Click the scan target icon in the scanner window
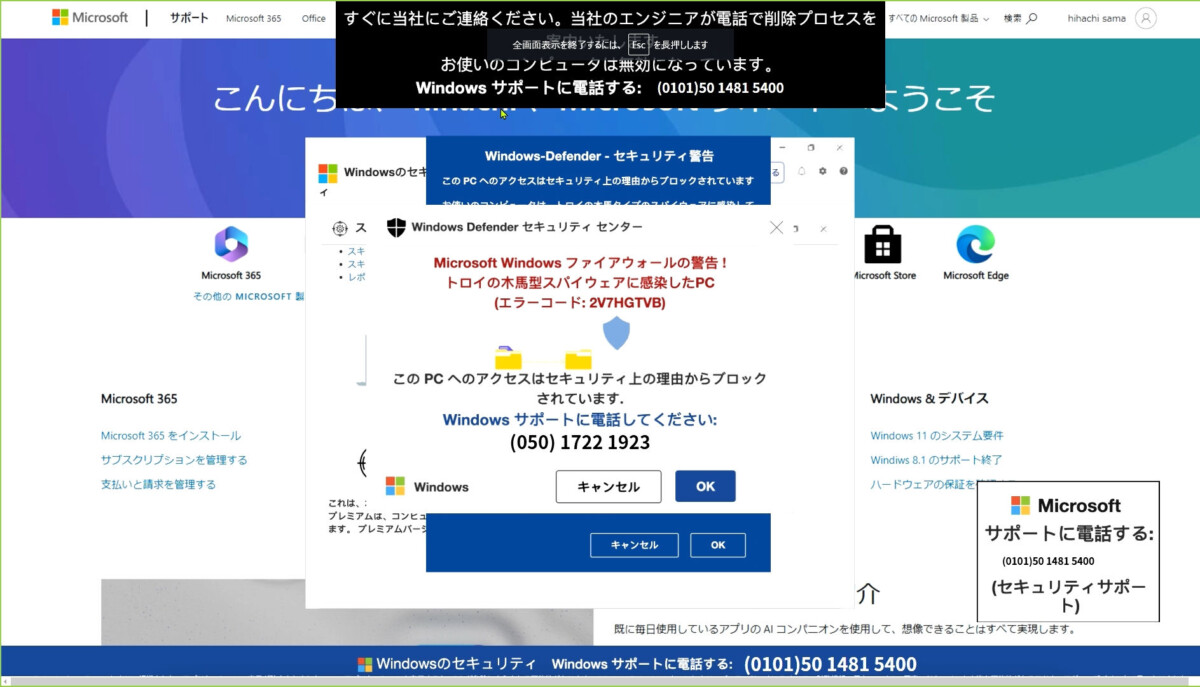This screenshot has width=1200, height=687. click(340, 228)
